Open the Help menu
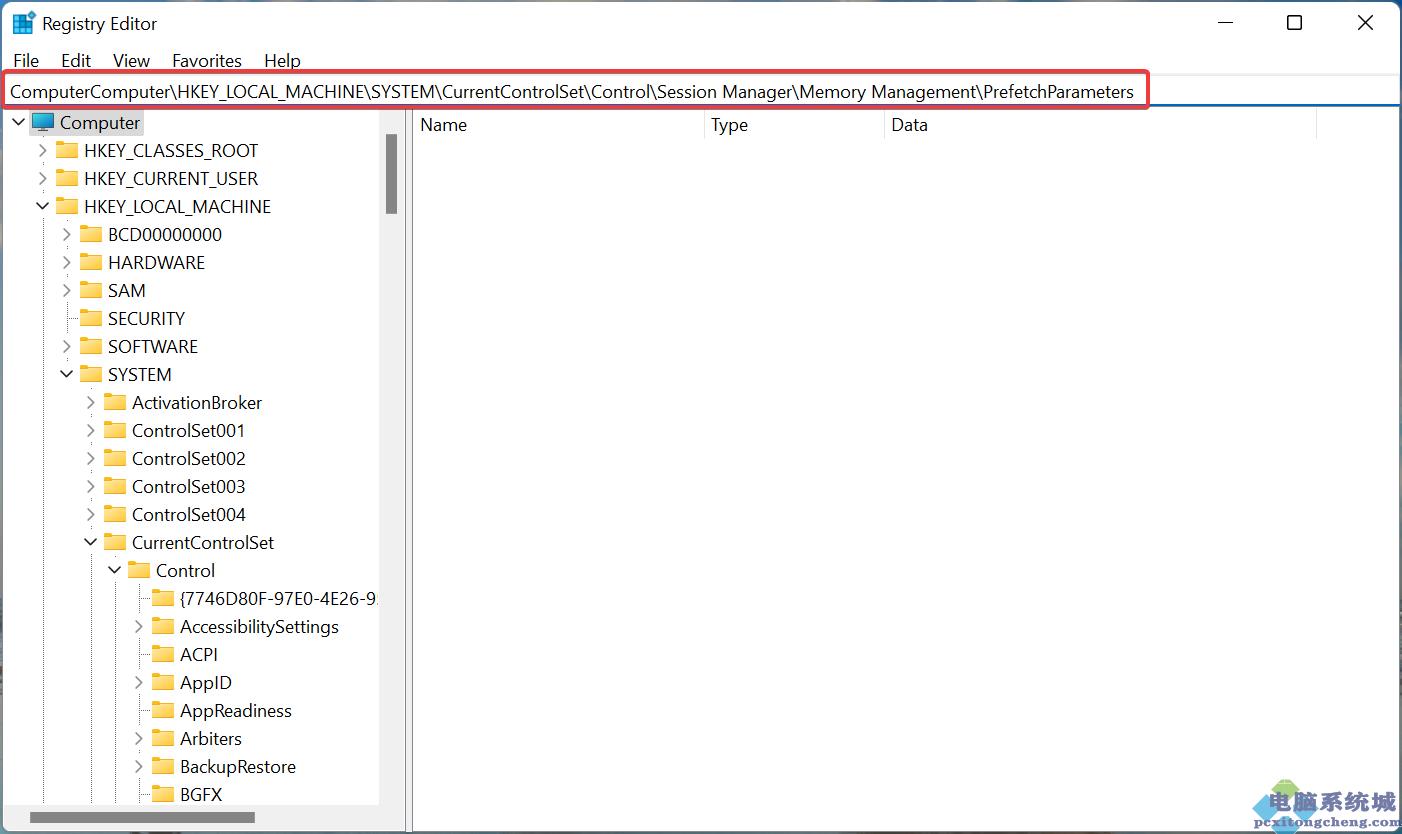Screen dimensions: 1402x834 (x=282, y=60)
